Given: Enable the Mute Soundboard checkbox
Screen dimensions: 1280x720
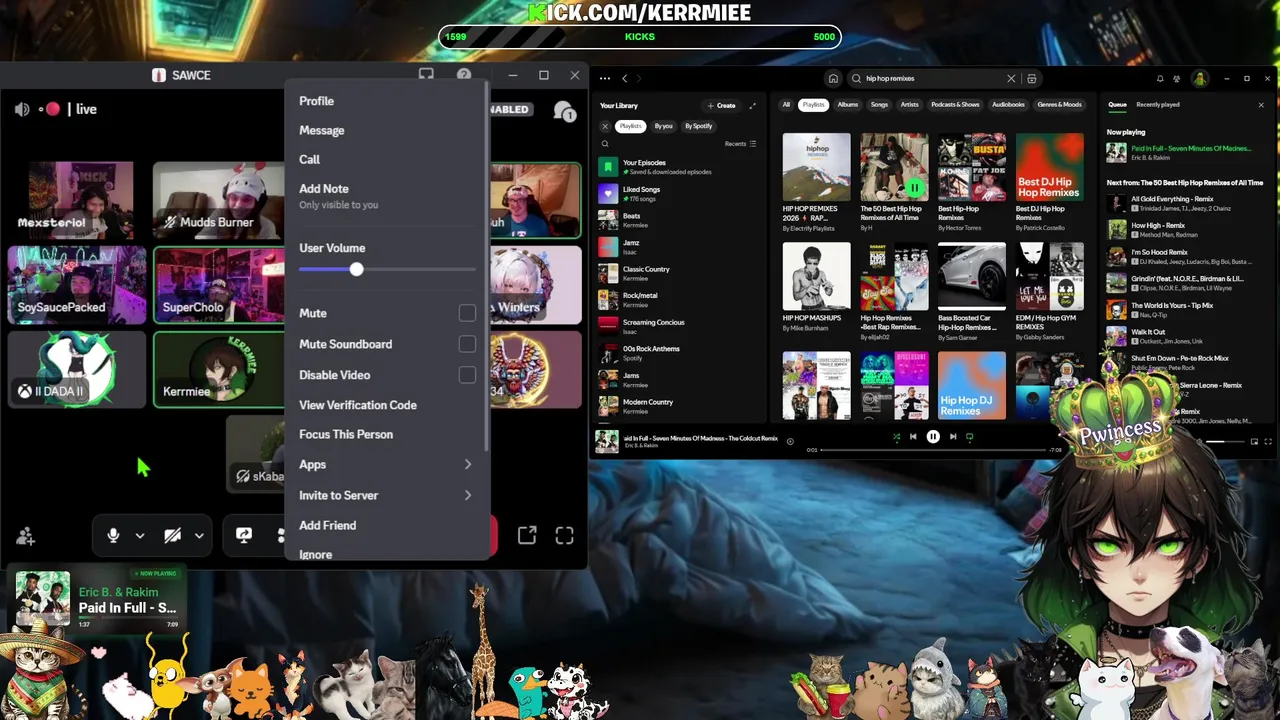Looking at the screenshot, I should 467,344.
